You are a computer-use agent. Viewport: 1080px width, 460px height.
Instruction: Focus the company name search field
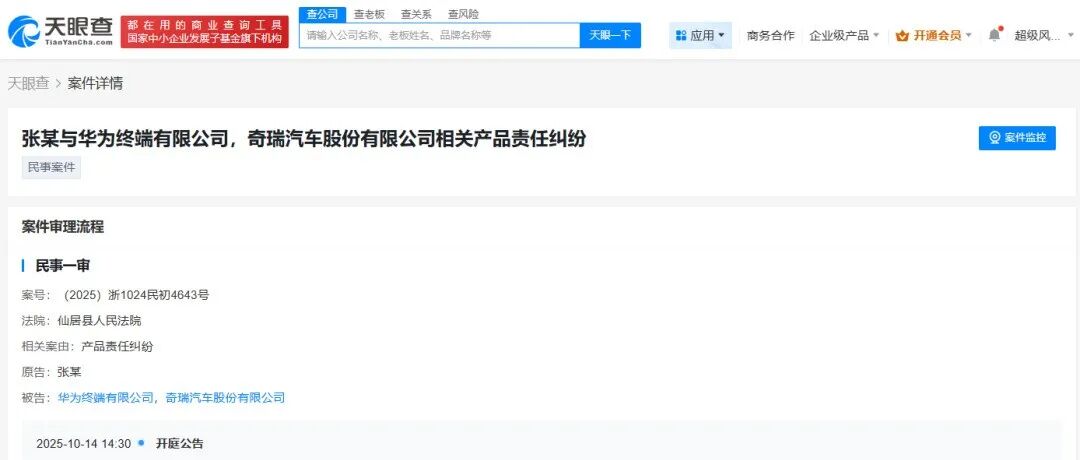(x=439, y=35)
